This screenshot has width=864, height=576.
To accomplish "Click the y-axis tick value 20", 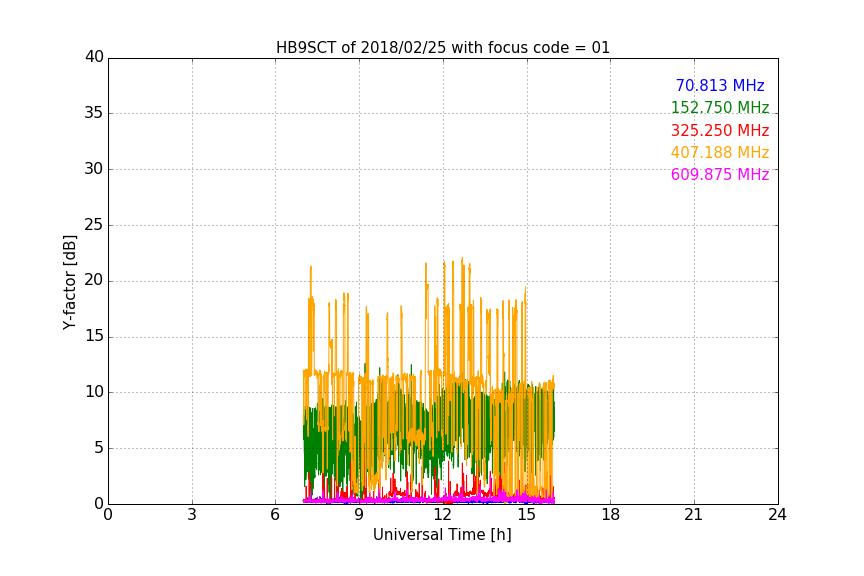I will pos(94,280).
